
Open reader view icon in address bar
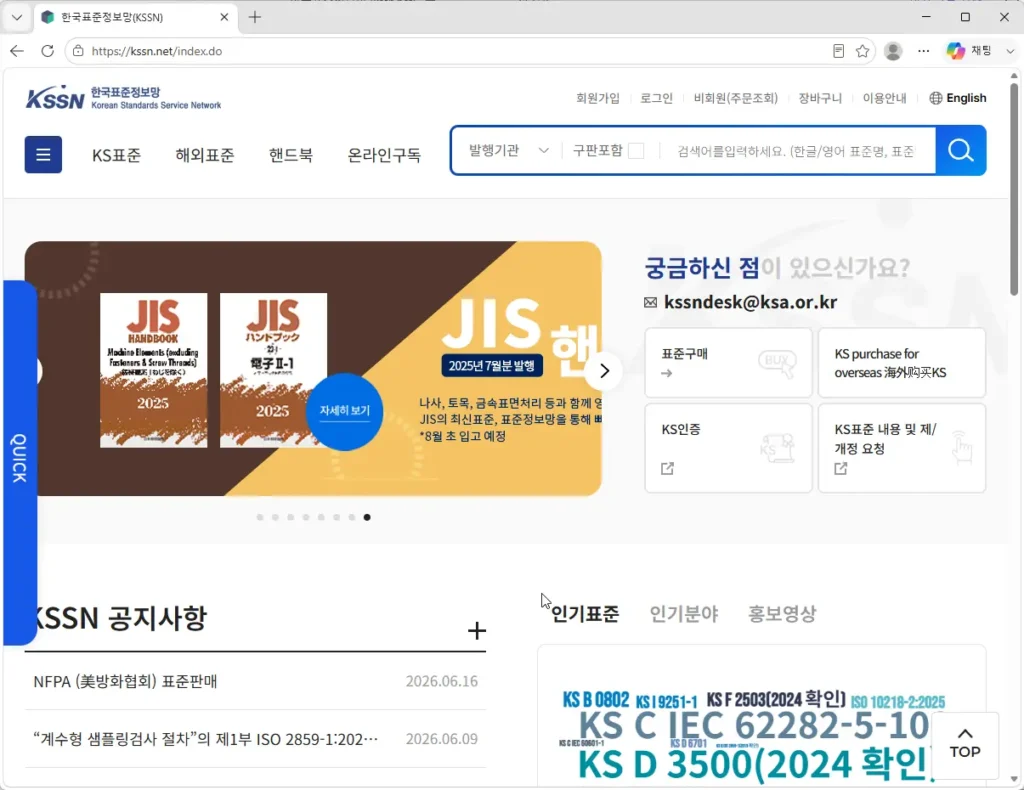pyautogui.click(x=839, y=51)
